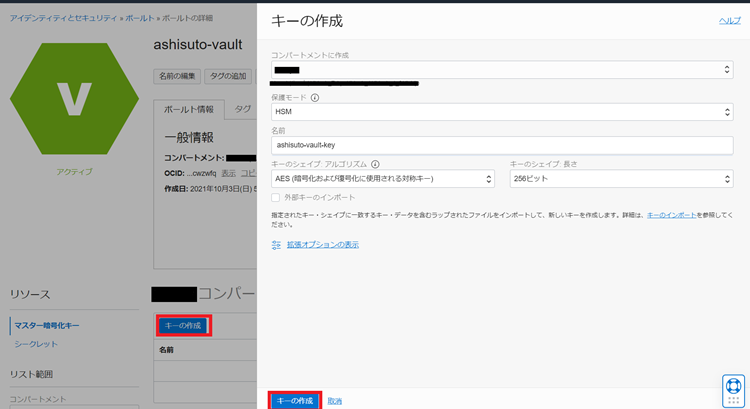This screenshot has width=750, height=409.
Task: Click the sliders icon for advanced options
Action: pos(277,244)
